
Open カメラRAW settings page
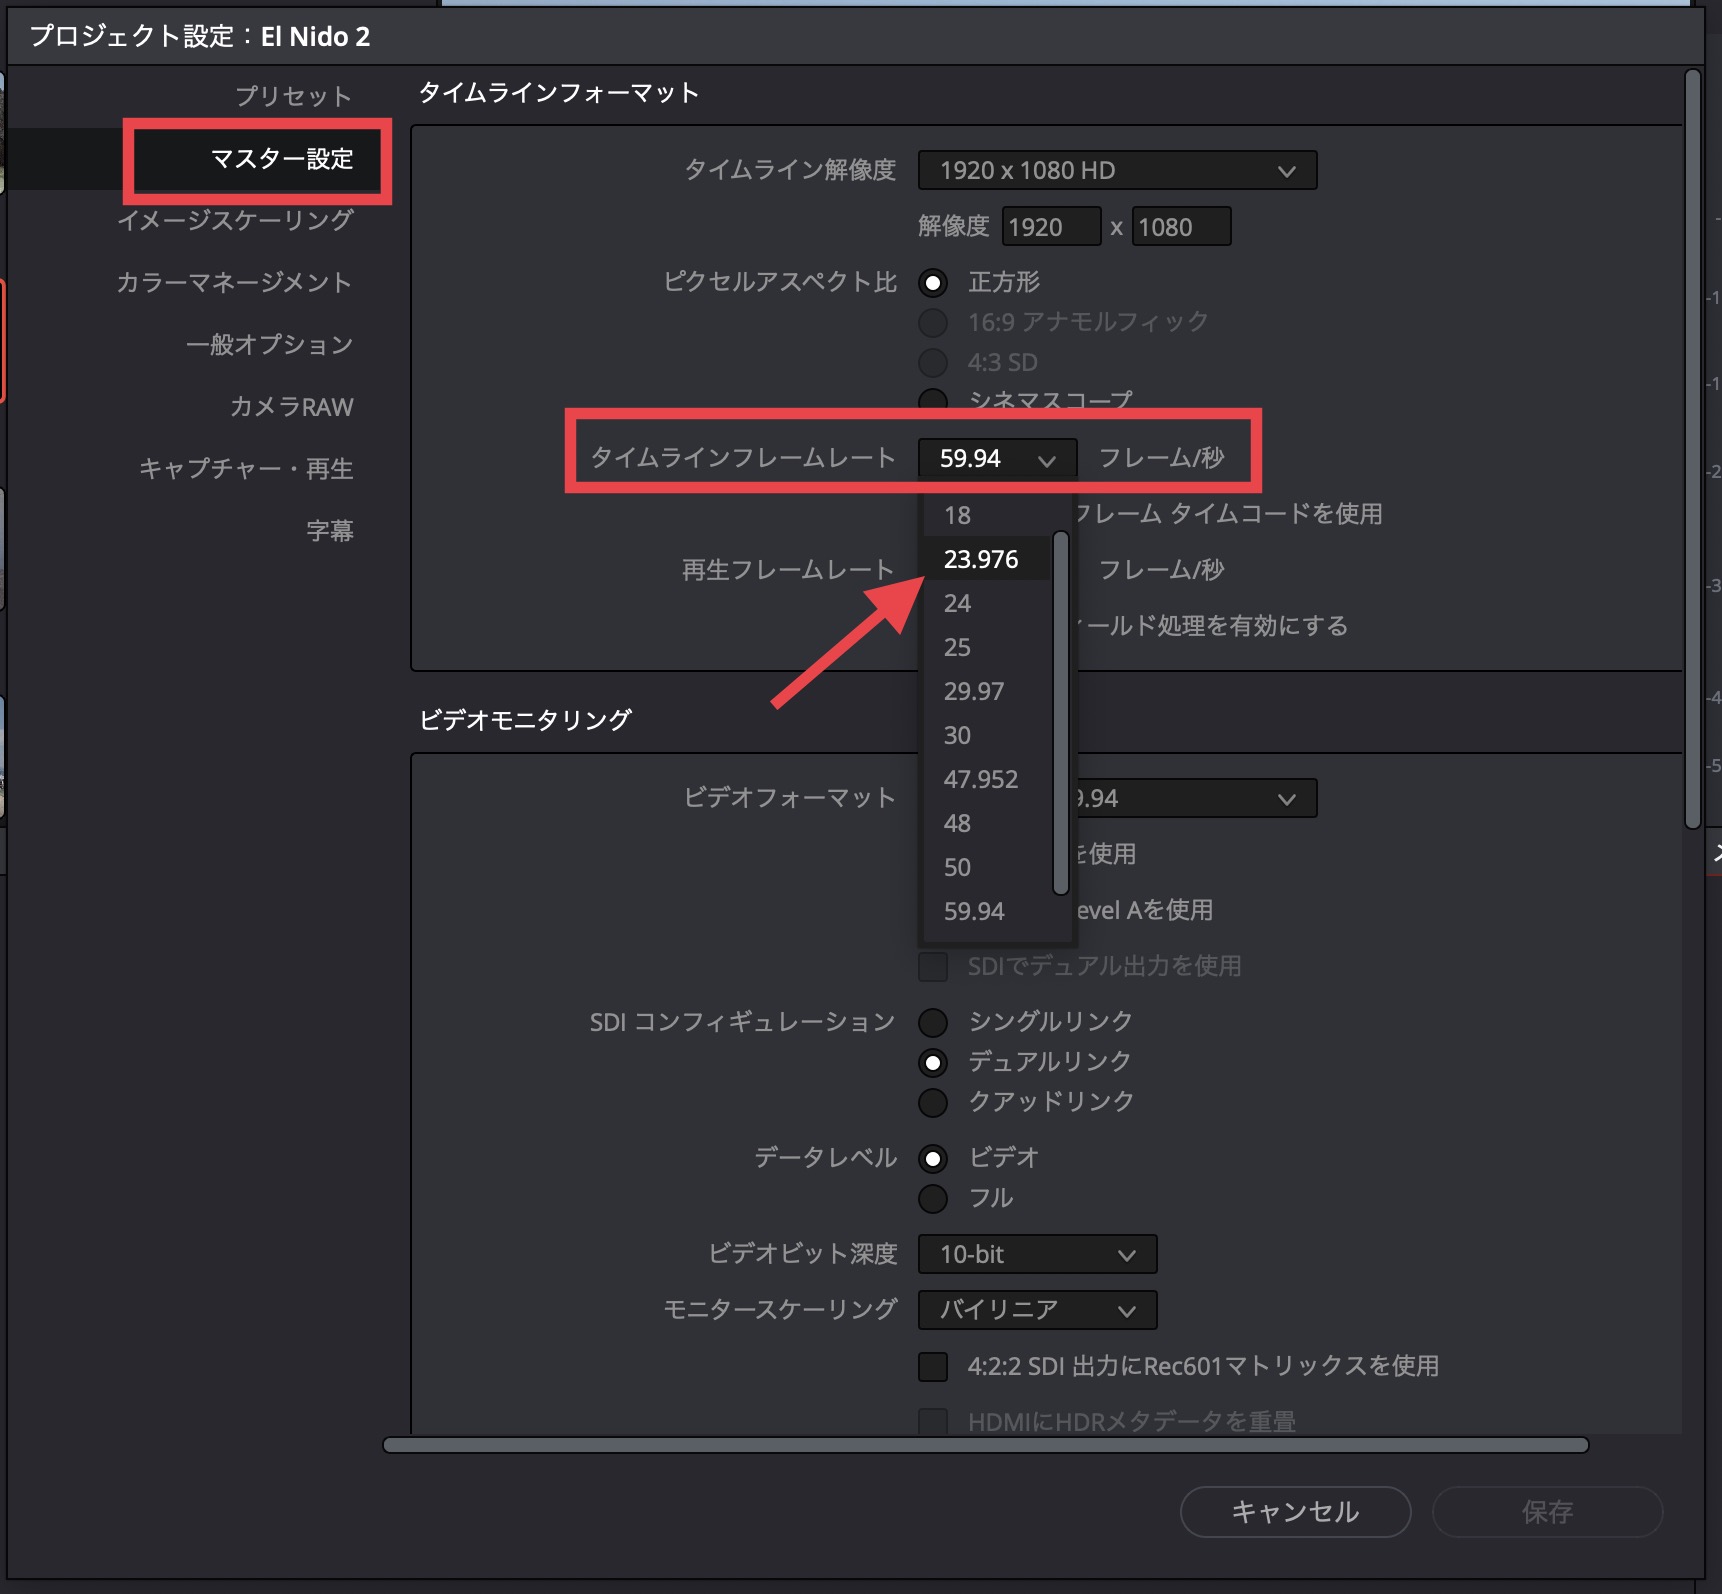[x=291, y=406]
